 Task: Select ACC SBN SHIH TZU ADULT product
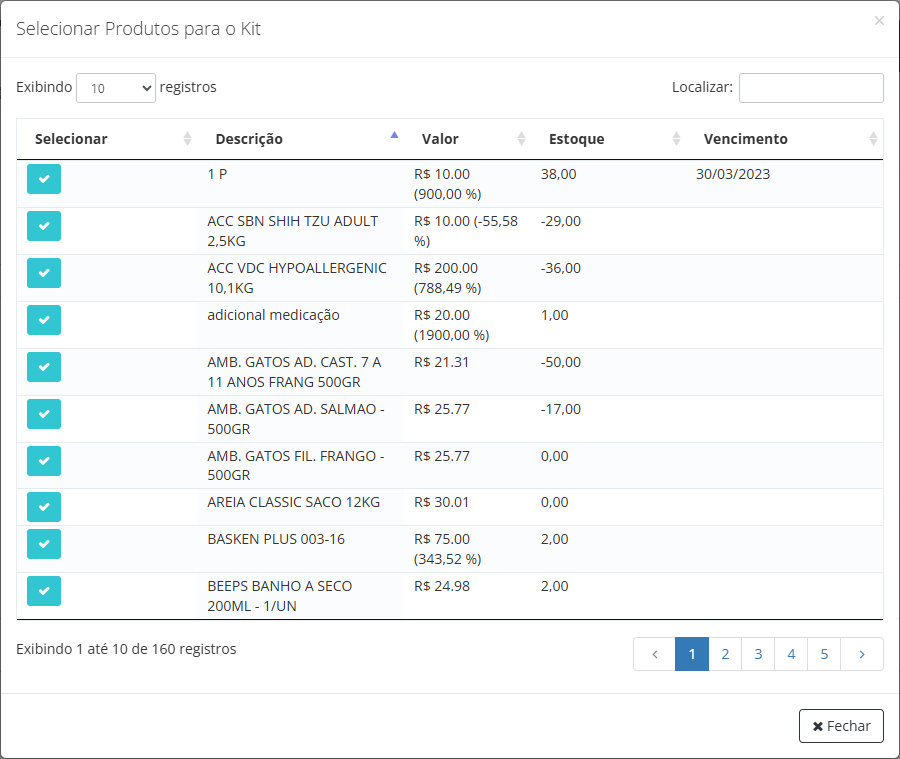44,226
